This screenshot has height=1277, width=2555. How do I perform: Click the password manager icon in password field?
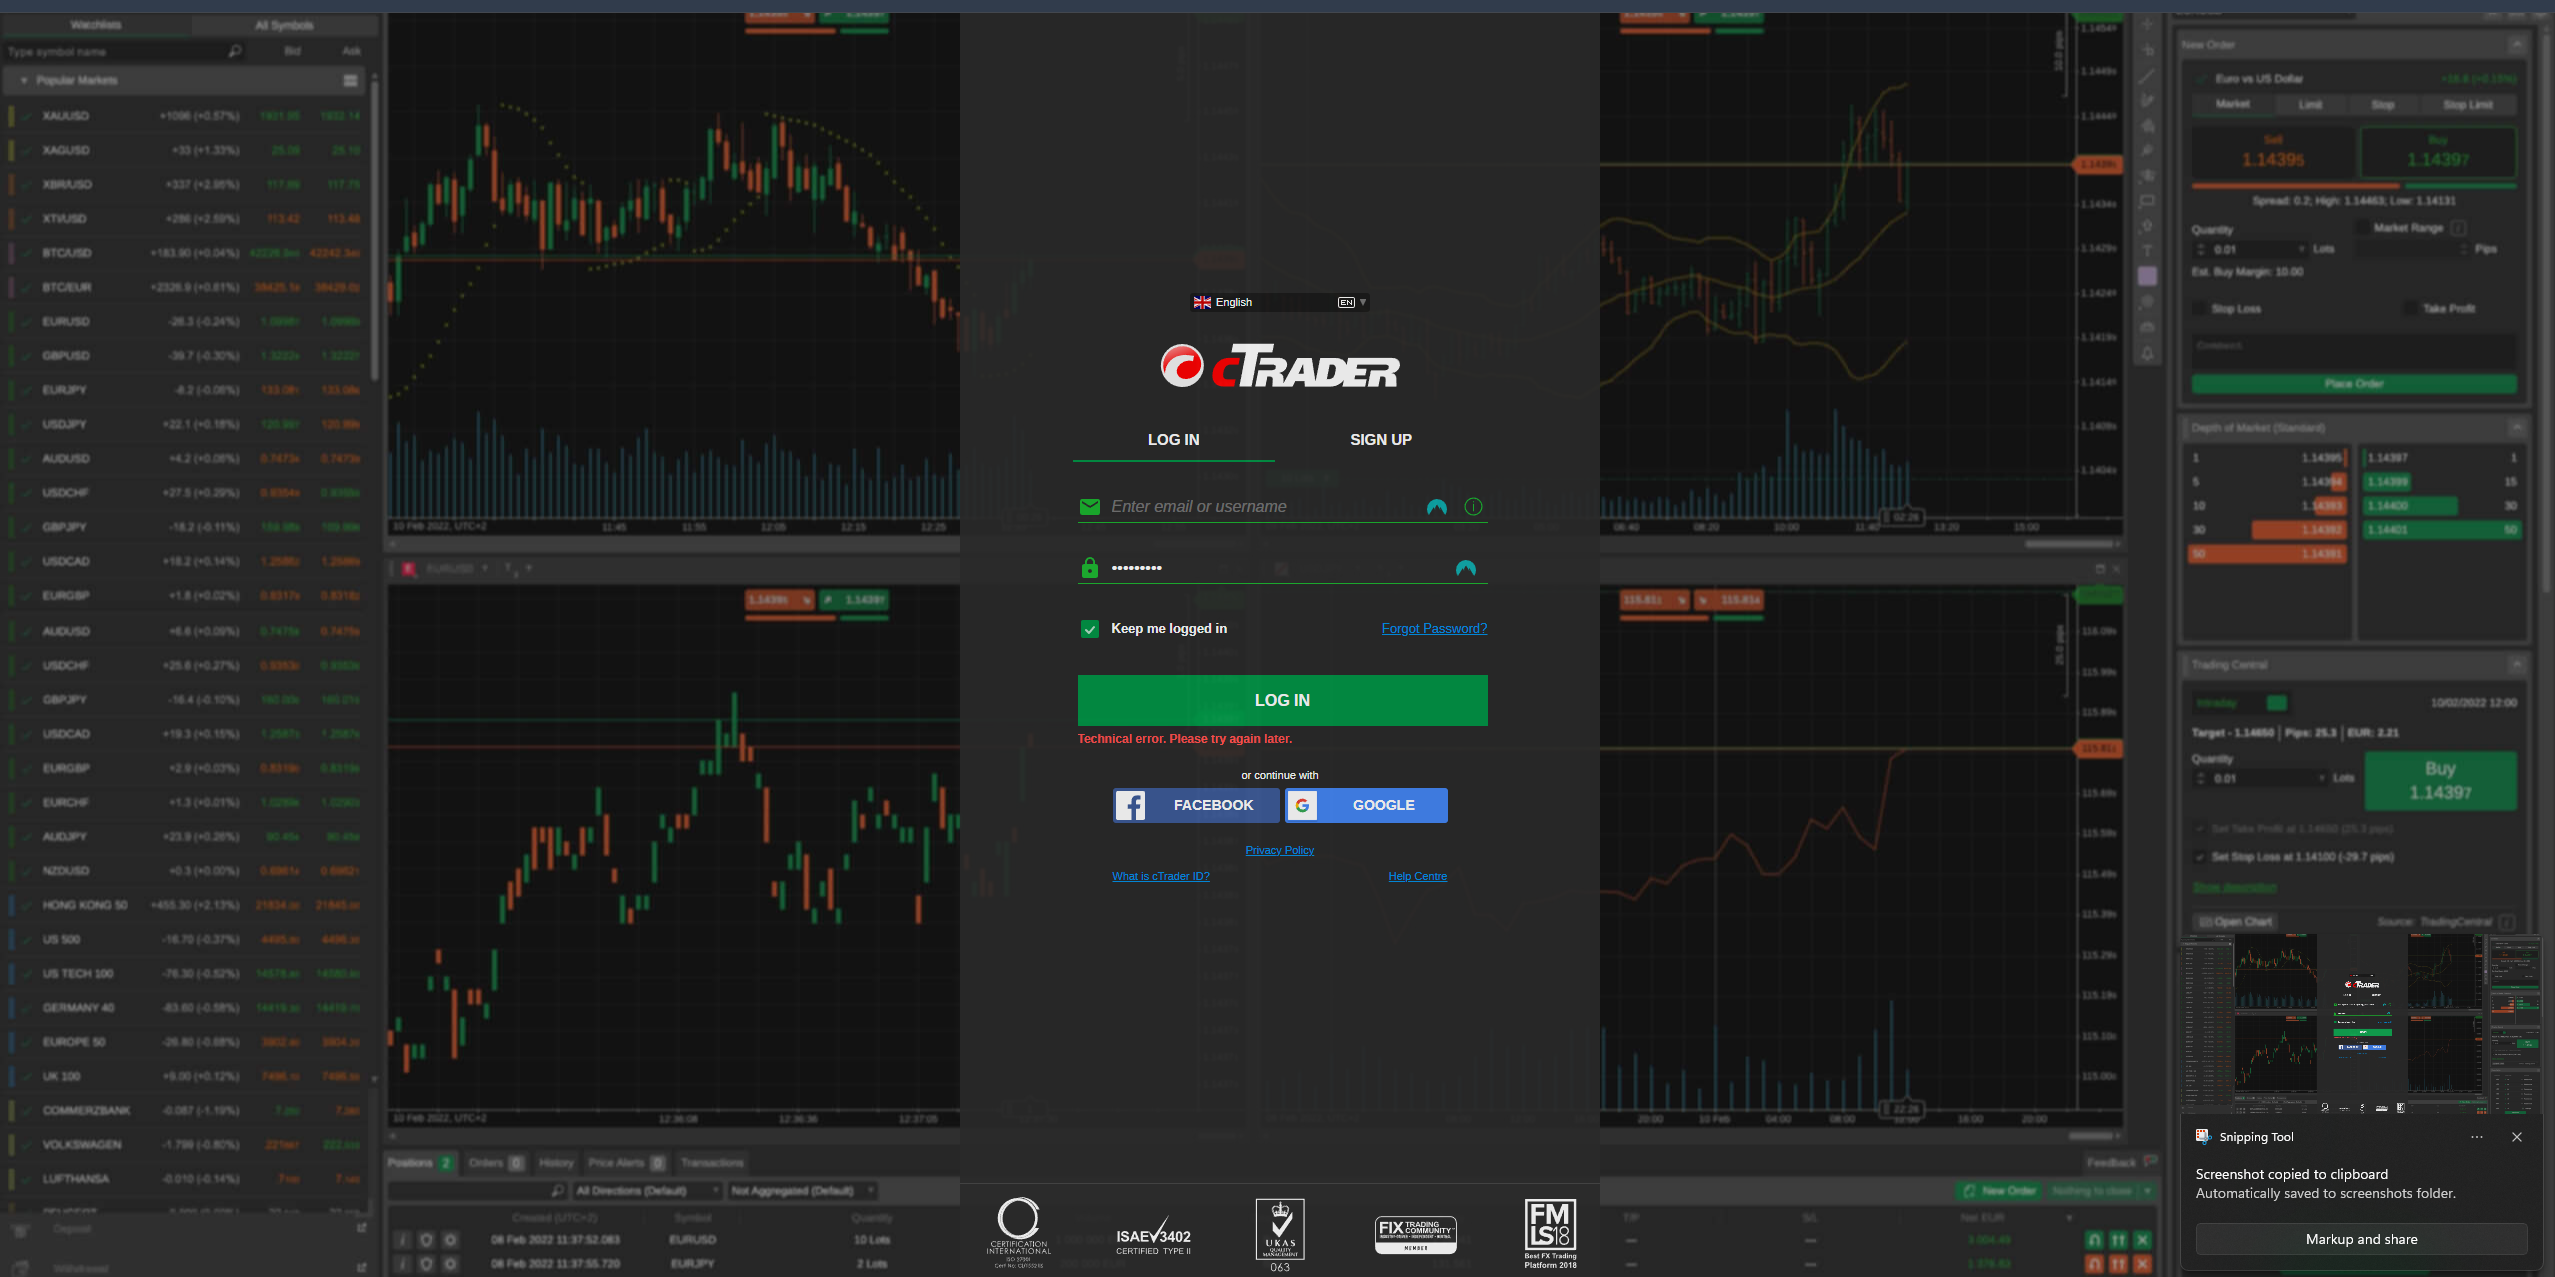(1465, 568)
